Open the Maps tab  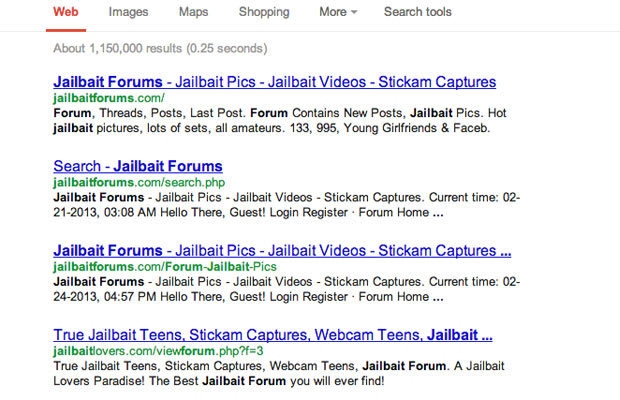click(x=193, y=13)
